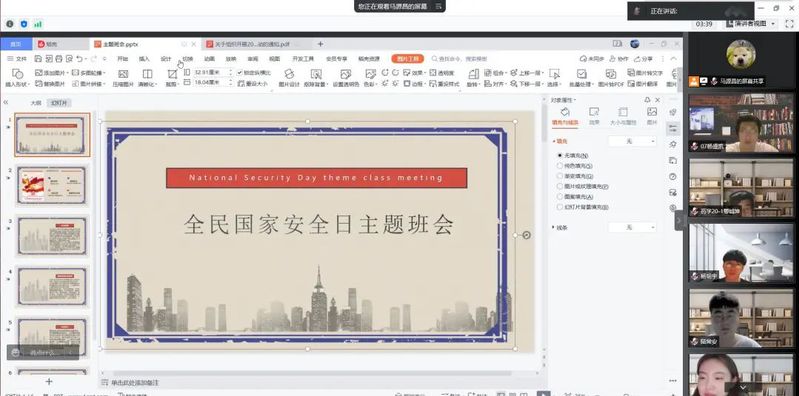Click the Remove Background (抠除背景) icon
Image resolution: width=799 pixels, height=396 pixels.
click(x=316, y=74)
